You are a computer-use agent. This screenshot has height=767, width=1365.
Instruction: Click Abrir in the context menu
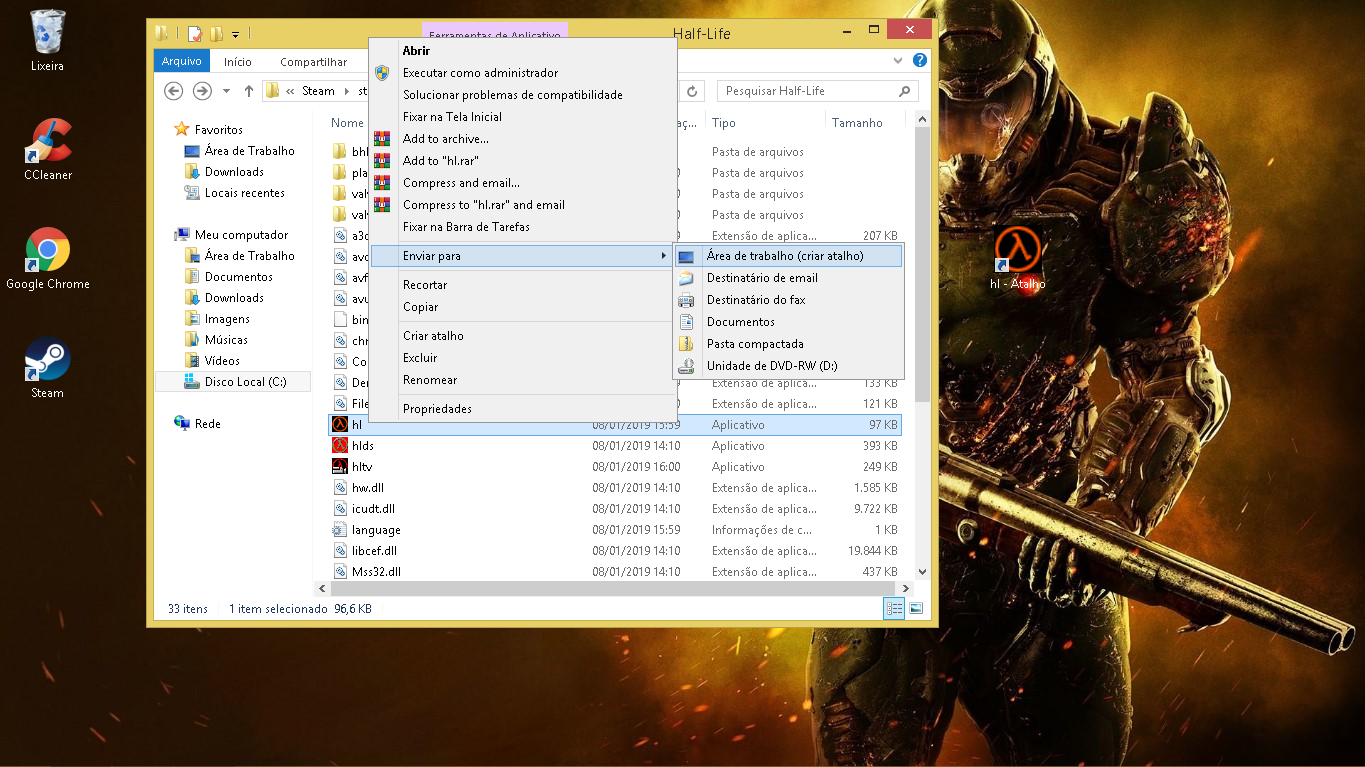[x=524, y=51]
